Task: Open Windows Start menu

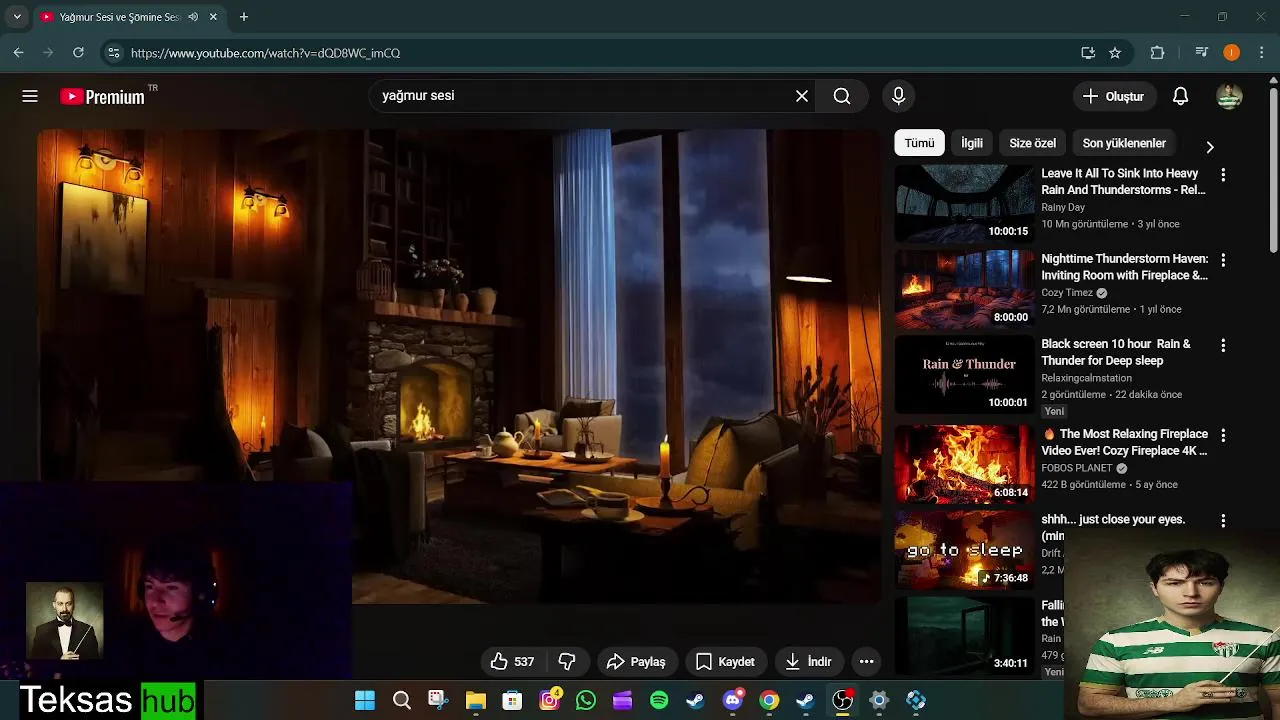Action: [x=365, y=700]
